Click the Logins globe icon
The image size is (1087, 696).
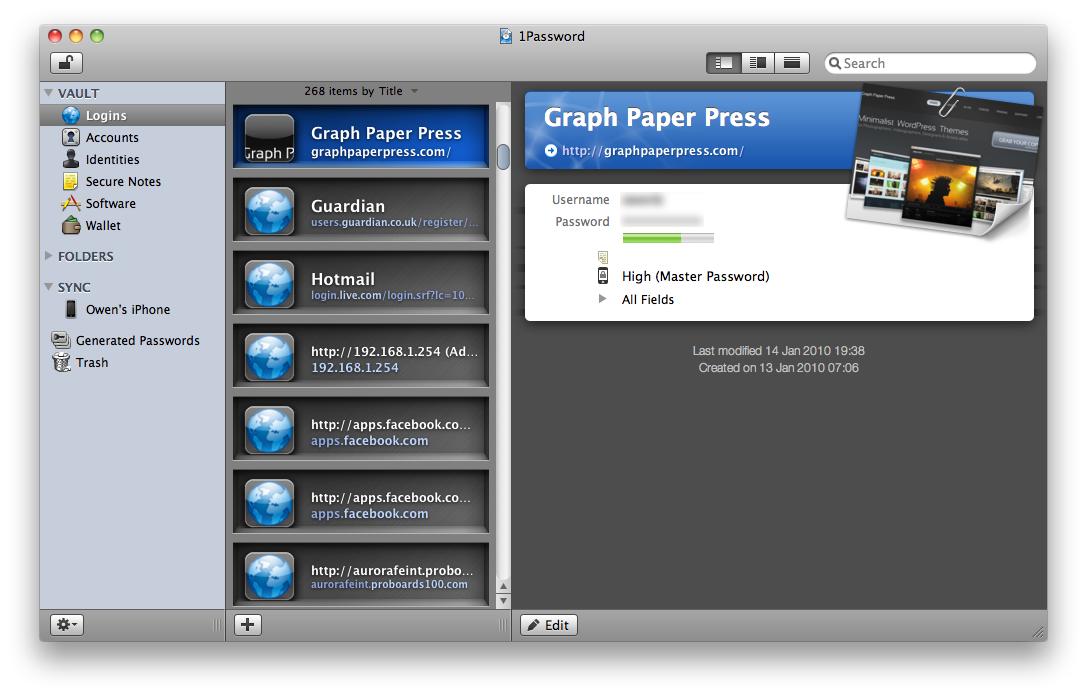[71, 115]
